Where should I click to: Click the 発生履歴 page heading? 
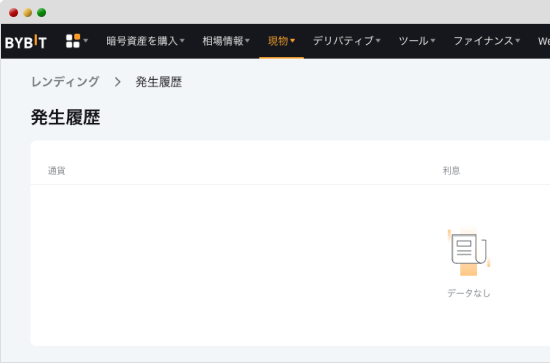click(66, 117)
